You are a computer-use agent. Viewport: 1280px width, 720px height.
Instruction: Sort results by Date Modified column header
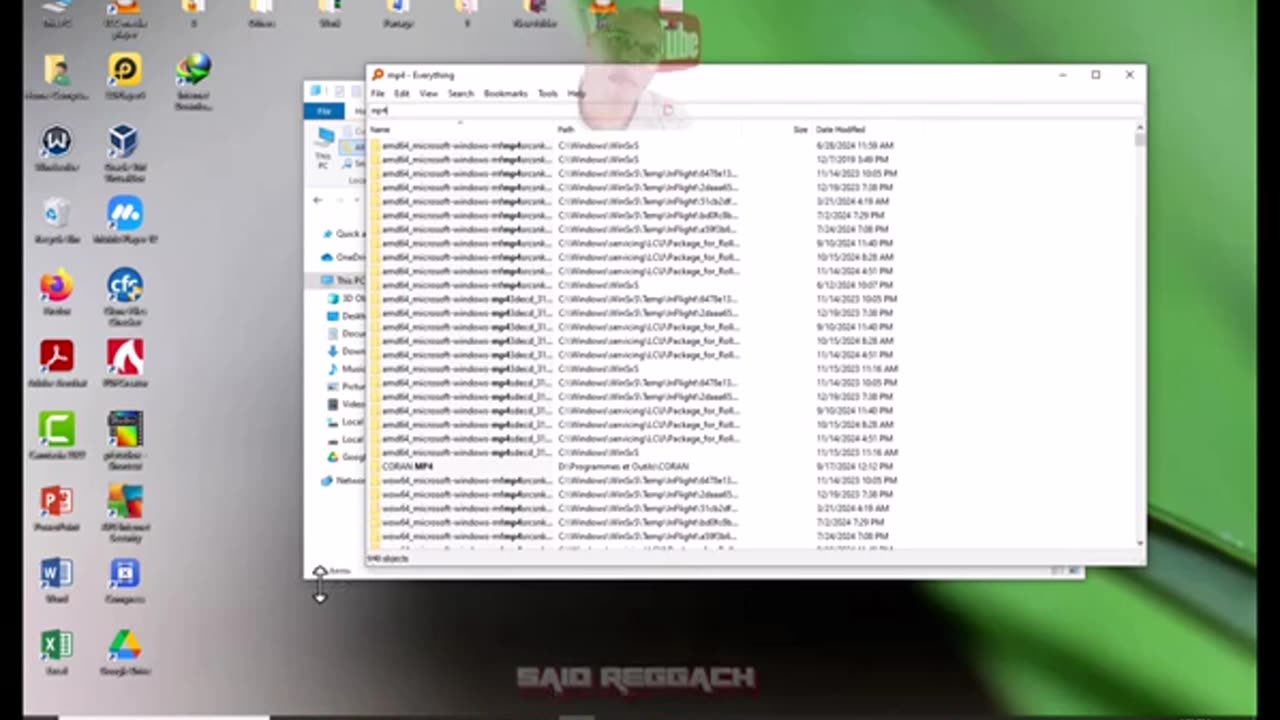840,129
